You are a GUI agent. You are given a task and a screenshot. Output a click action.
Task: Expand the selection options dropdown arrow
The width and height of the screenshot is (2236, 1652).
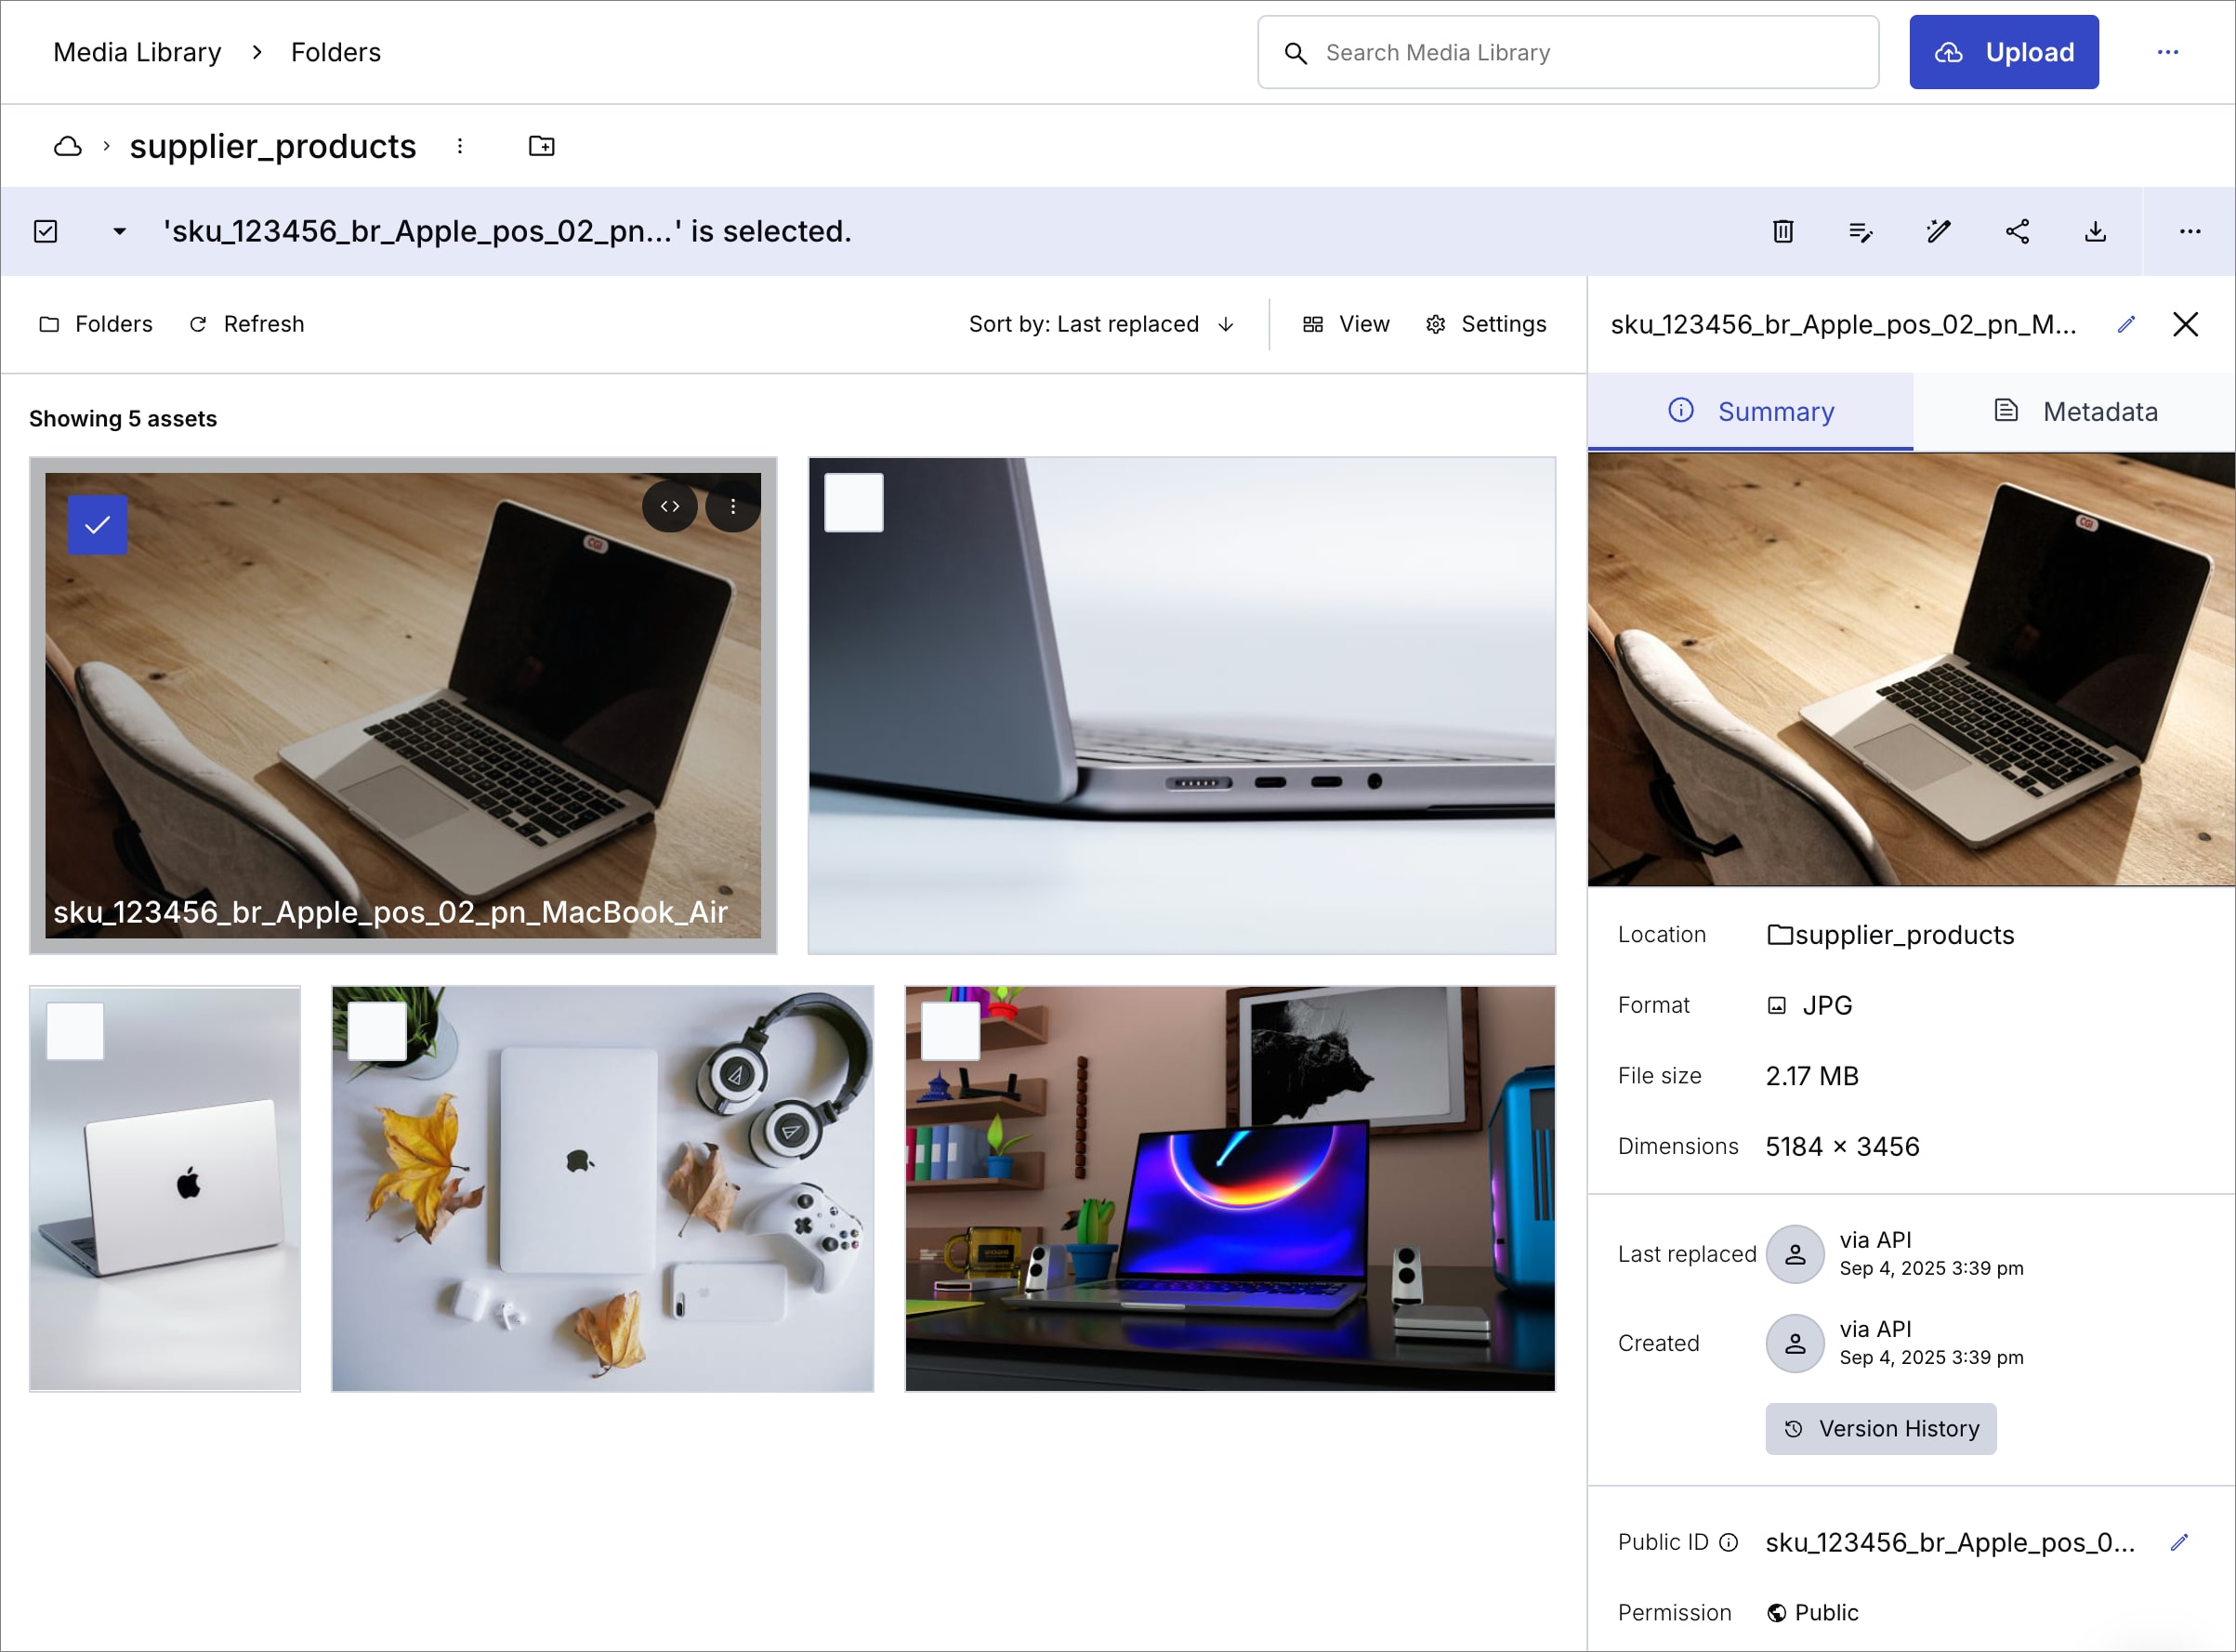[x=119, y=232]
